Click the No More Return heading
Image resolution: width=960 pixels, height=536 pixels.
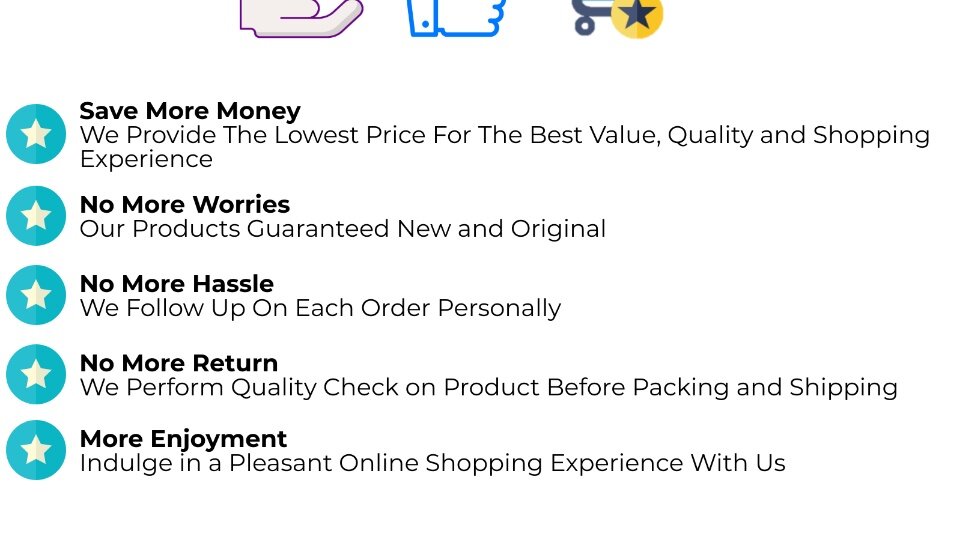[178, 363]
